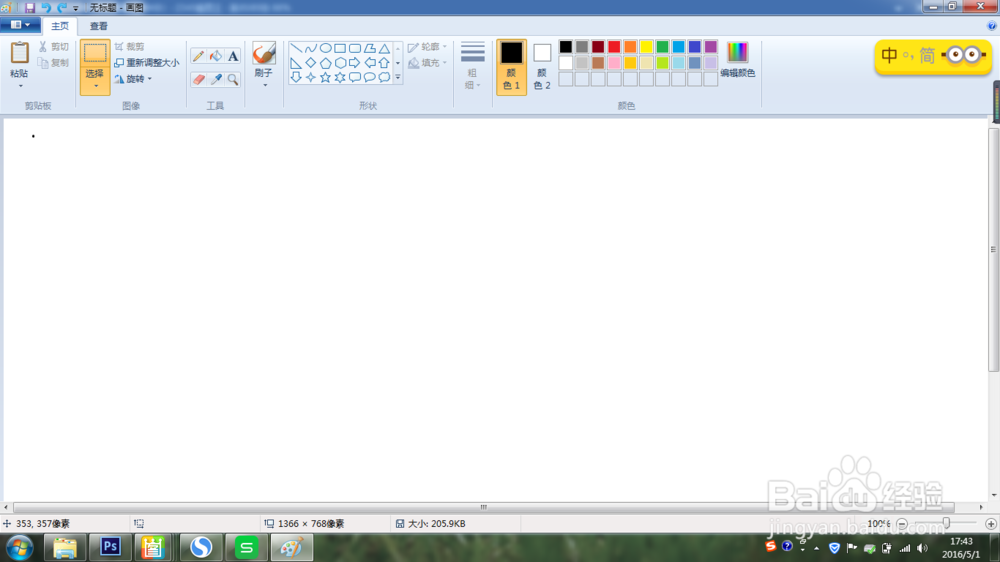Open Paint help question mark icon

[992, 26]
